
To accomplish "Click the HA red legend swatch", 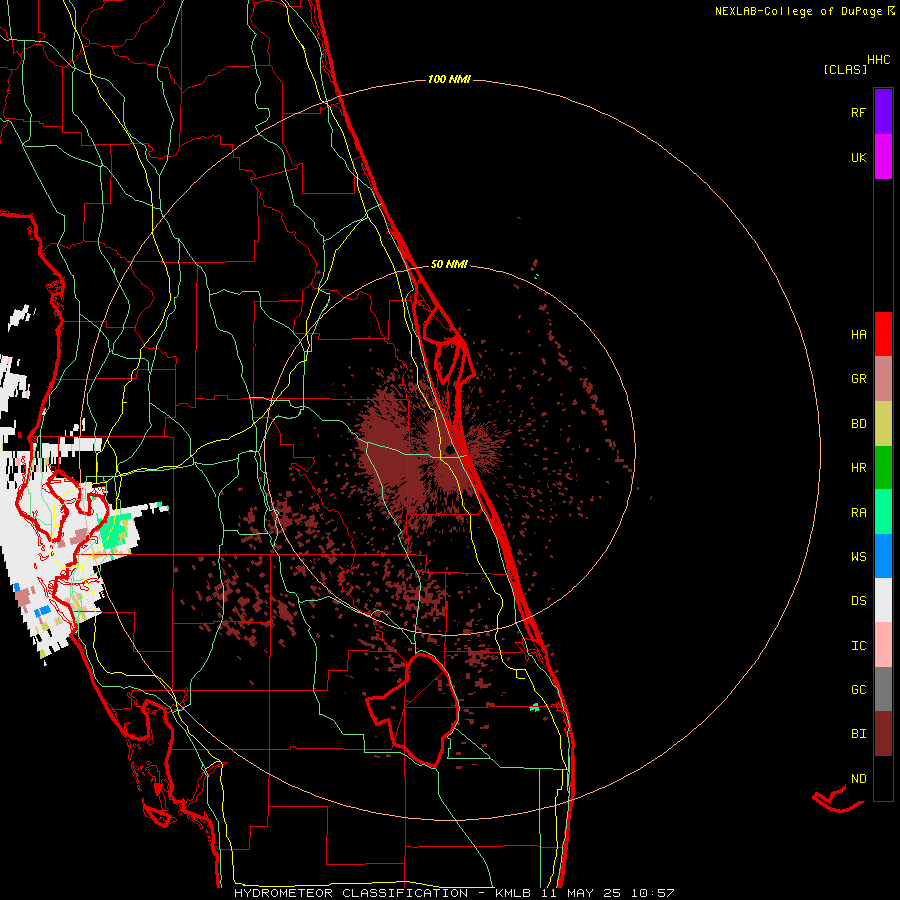I will pyautogui.click(x=883, y=334).
